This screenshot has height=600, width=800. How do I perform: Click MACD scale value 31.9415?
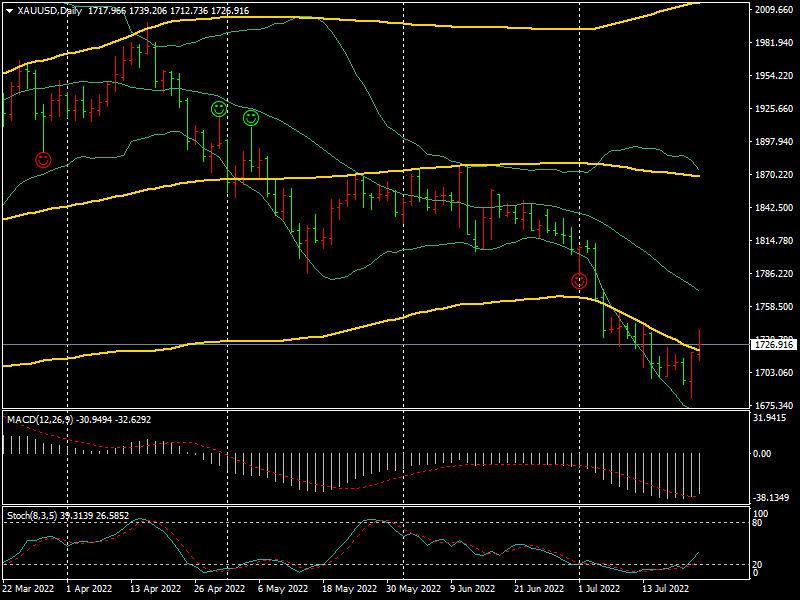(769, 418)
